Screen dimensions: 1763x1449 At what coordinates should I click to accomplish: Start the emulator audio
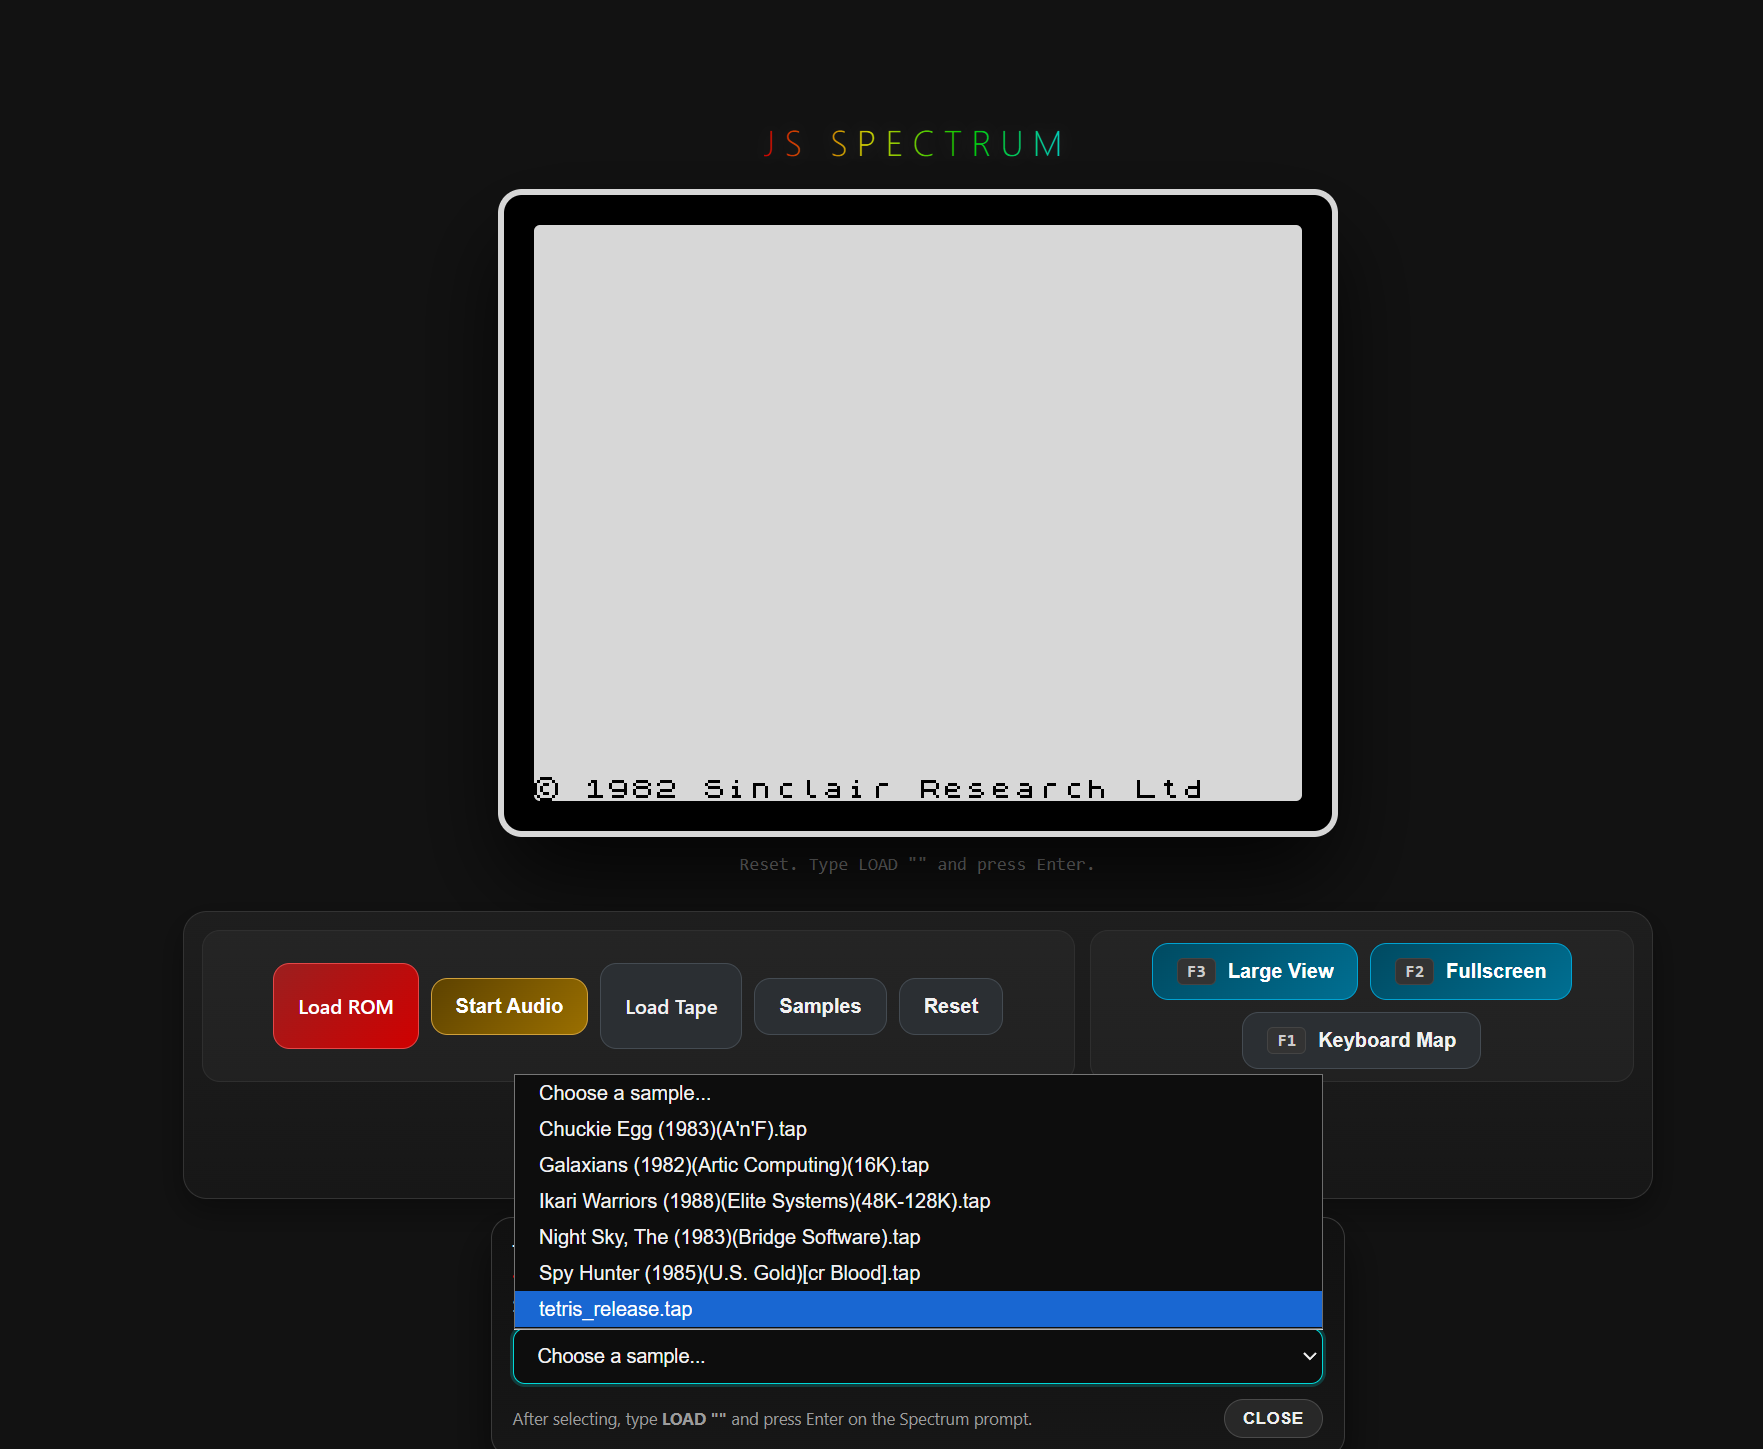(x=509, y=1006)
